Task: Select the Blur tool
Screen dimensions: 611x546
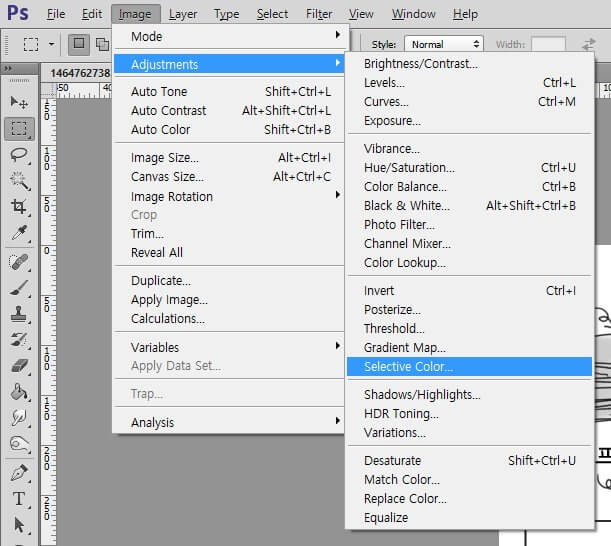Action: (19, 417)
